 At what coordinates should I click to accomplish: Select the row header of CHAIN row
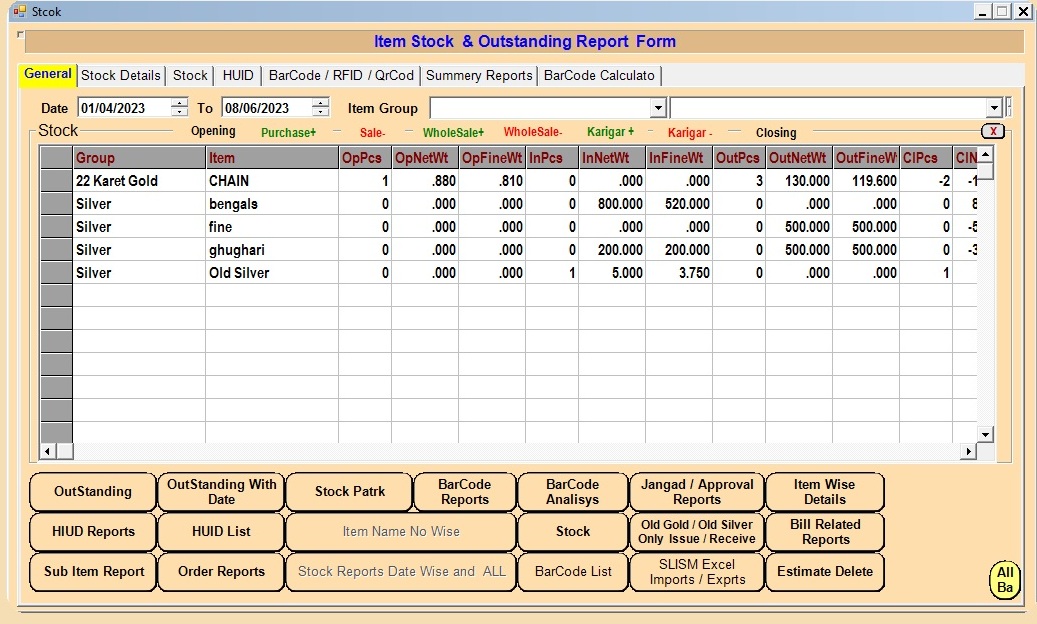[x=56, y=181]
